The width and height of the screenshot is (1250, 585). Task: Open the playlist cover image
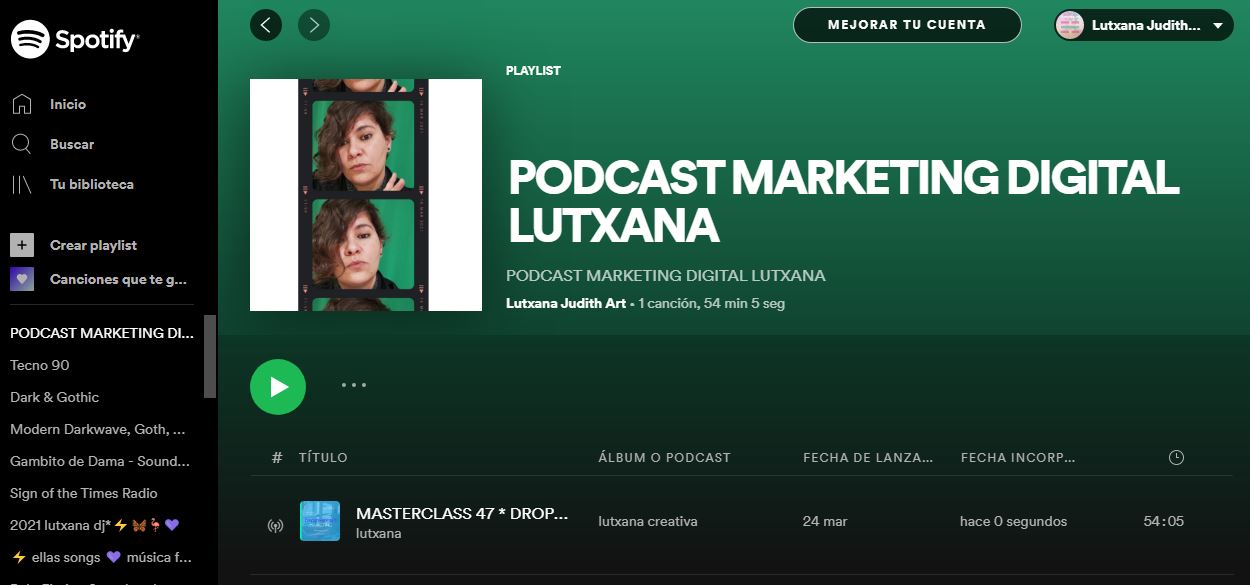[x=366, y=195]
